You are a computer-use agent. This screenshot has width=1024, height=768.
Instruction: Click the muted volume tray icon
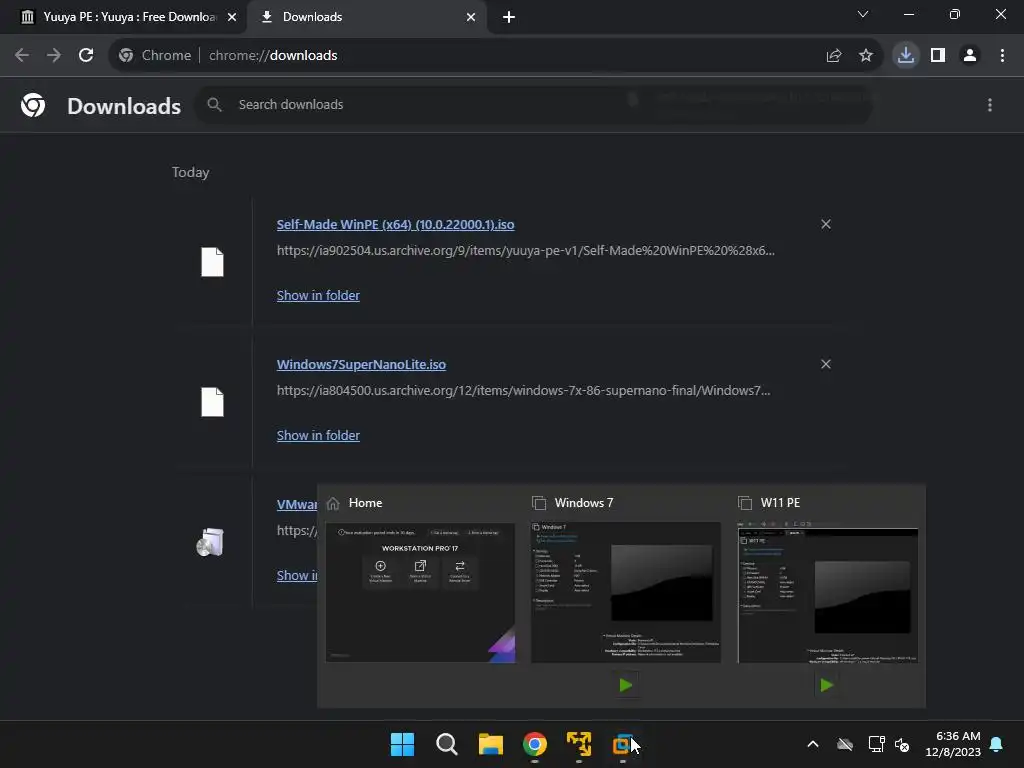click(x=902, y=744)
